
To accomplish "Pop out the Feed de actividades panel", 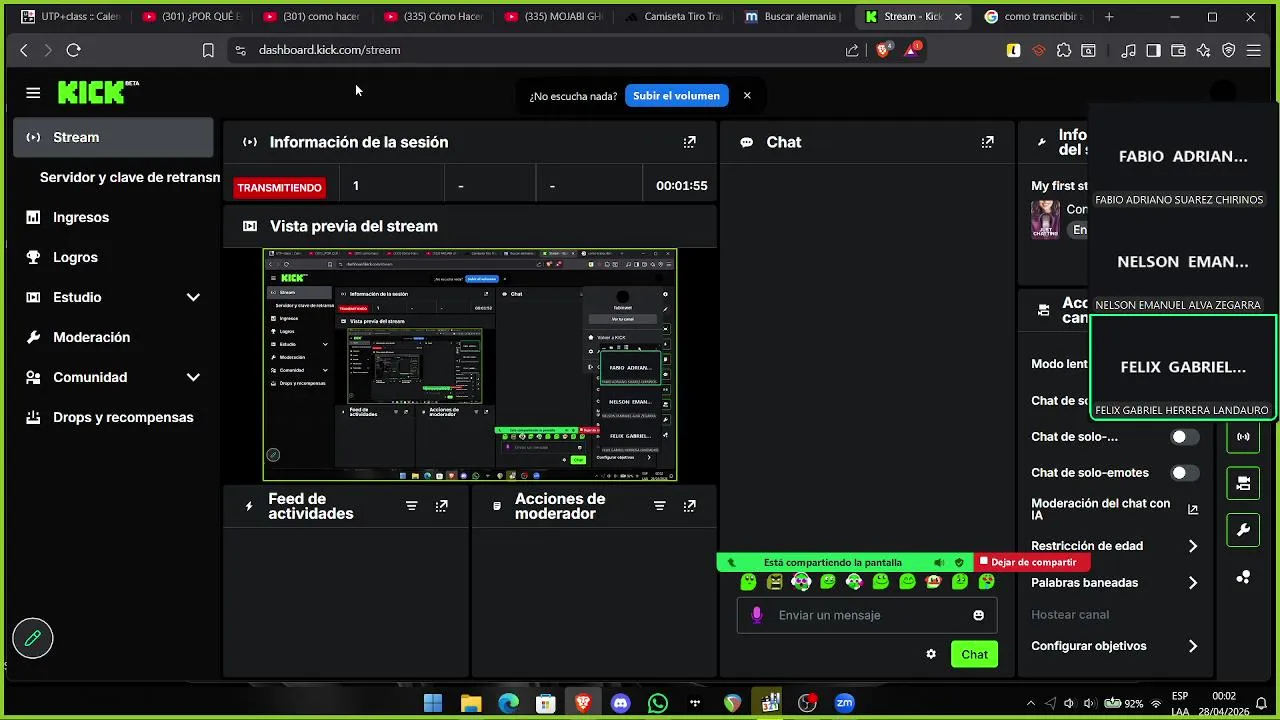I will tap(441, 506).
